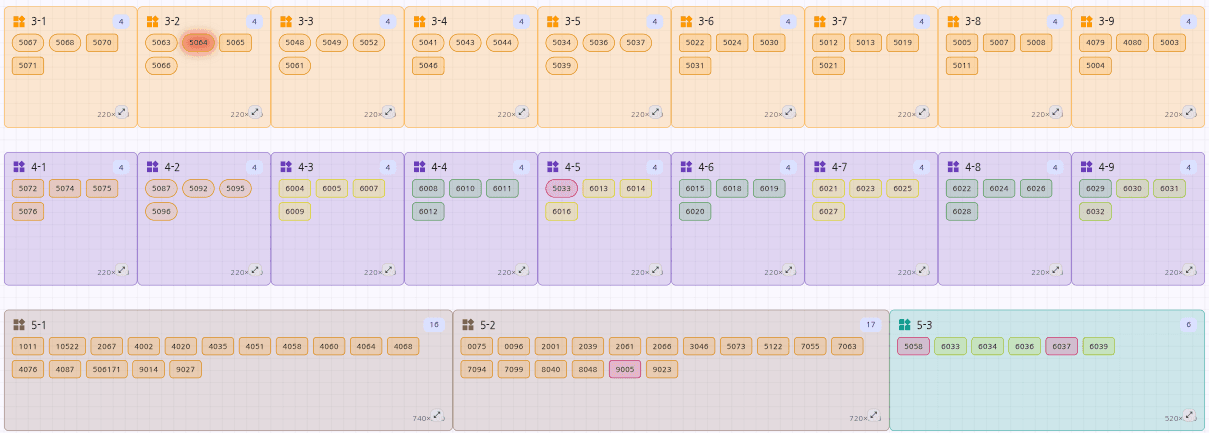Select chip 5092 in group 4-2
The width and height of the screenshot is (1209, 433).
pos(198,188)
